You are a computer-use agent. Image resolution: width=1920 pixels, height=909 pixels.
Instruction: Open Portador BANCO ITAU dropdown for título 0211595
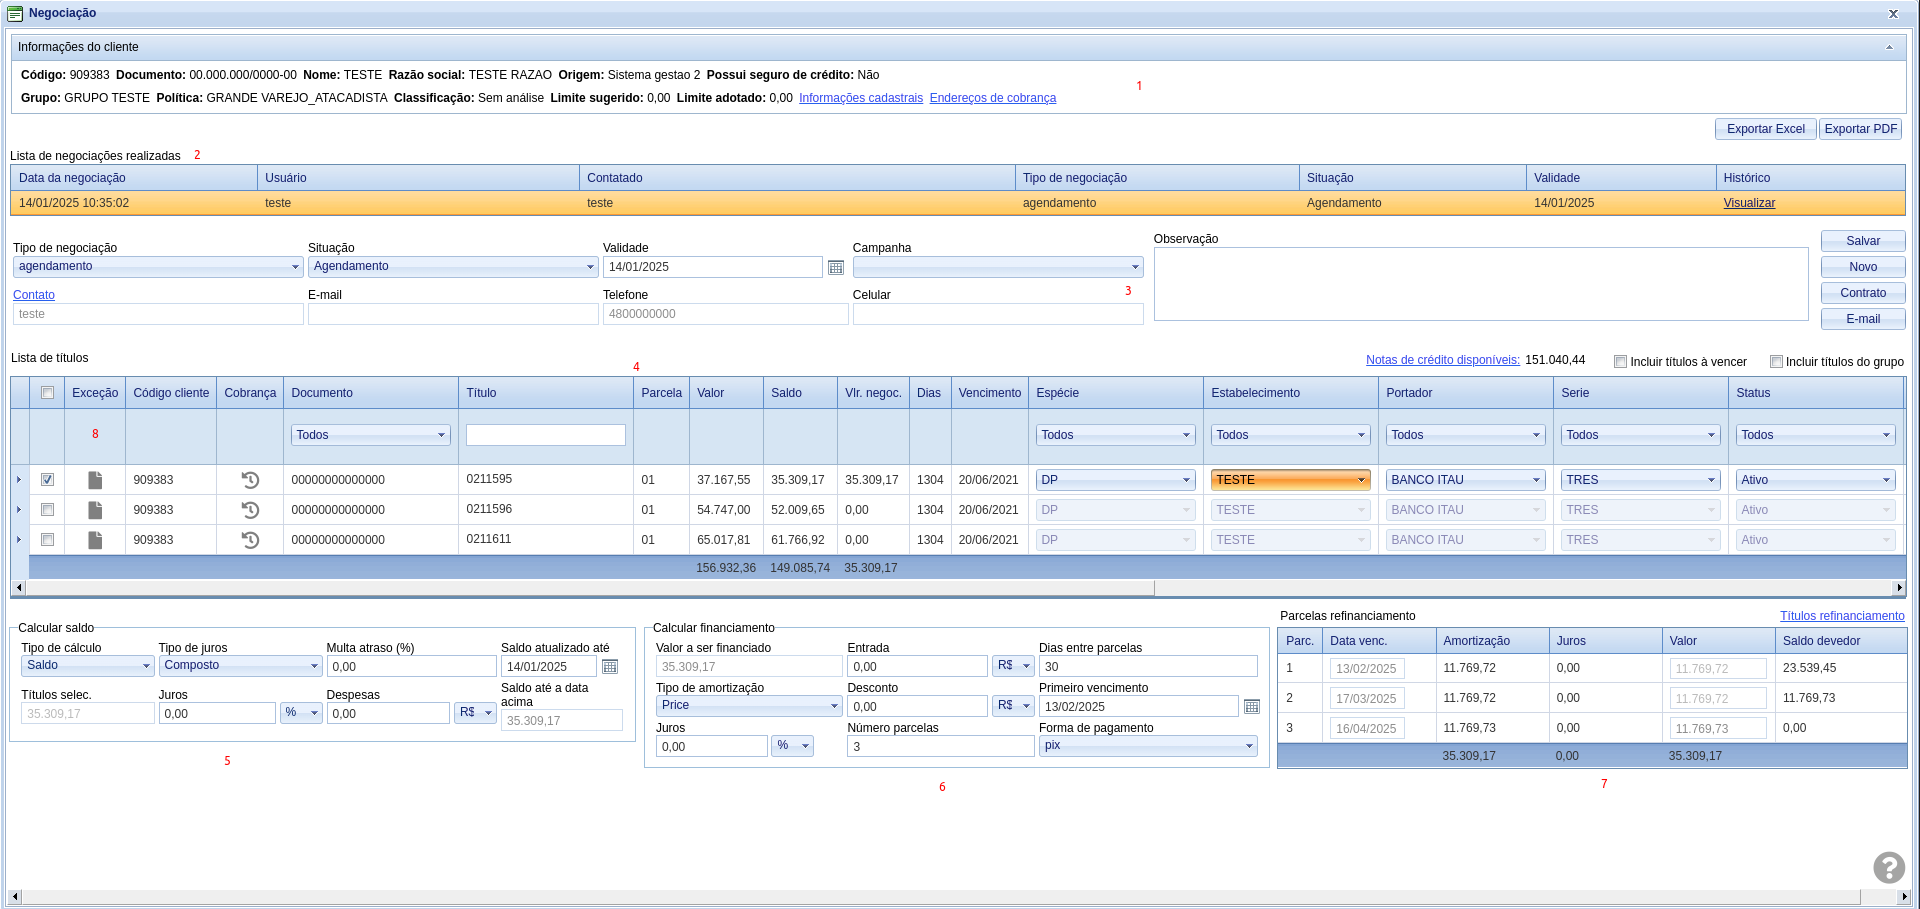coord(1466,480)
